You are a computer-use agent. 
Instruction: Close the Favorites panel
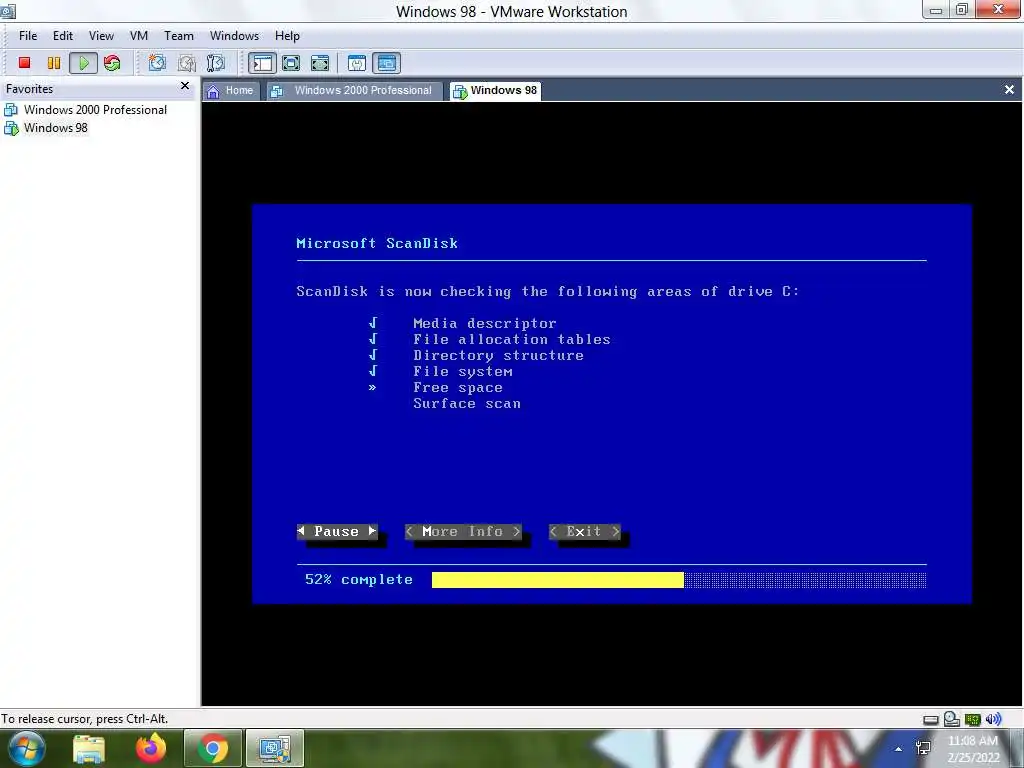(185, 86)
